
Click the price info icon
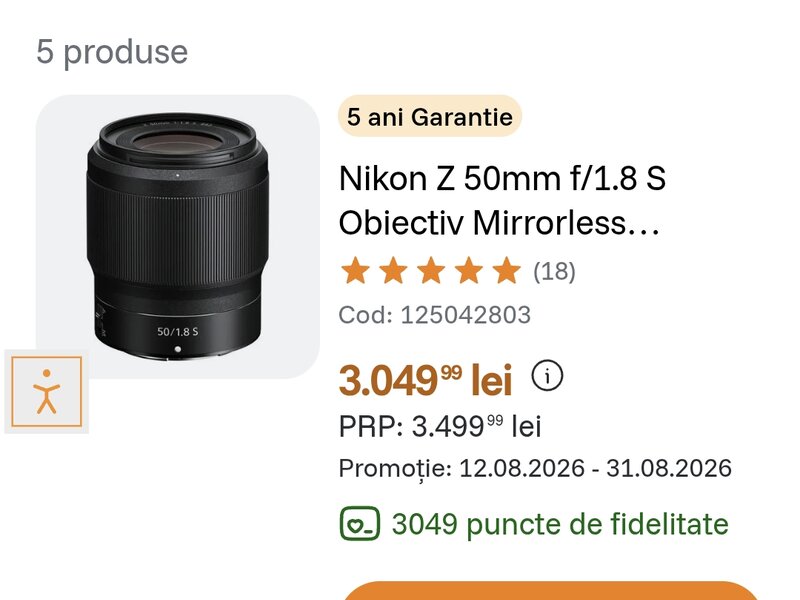point(547,376)
